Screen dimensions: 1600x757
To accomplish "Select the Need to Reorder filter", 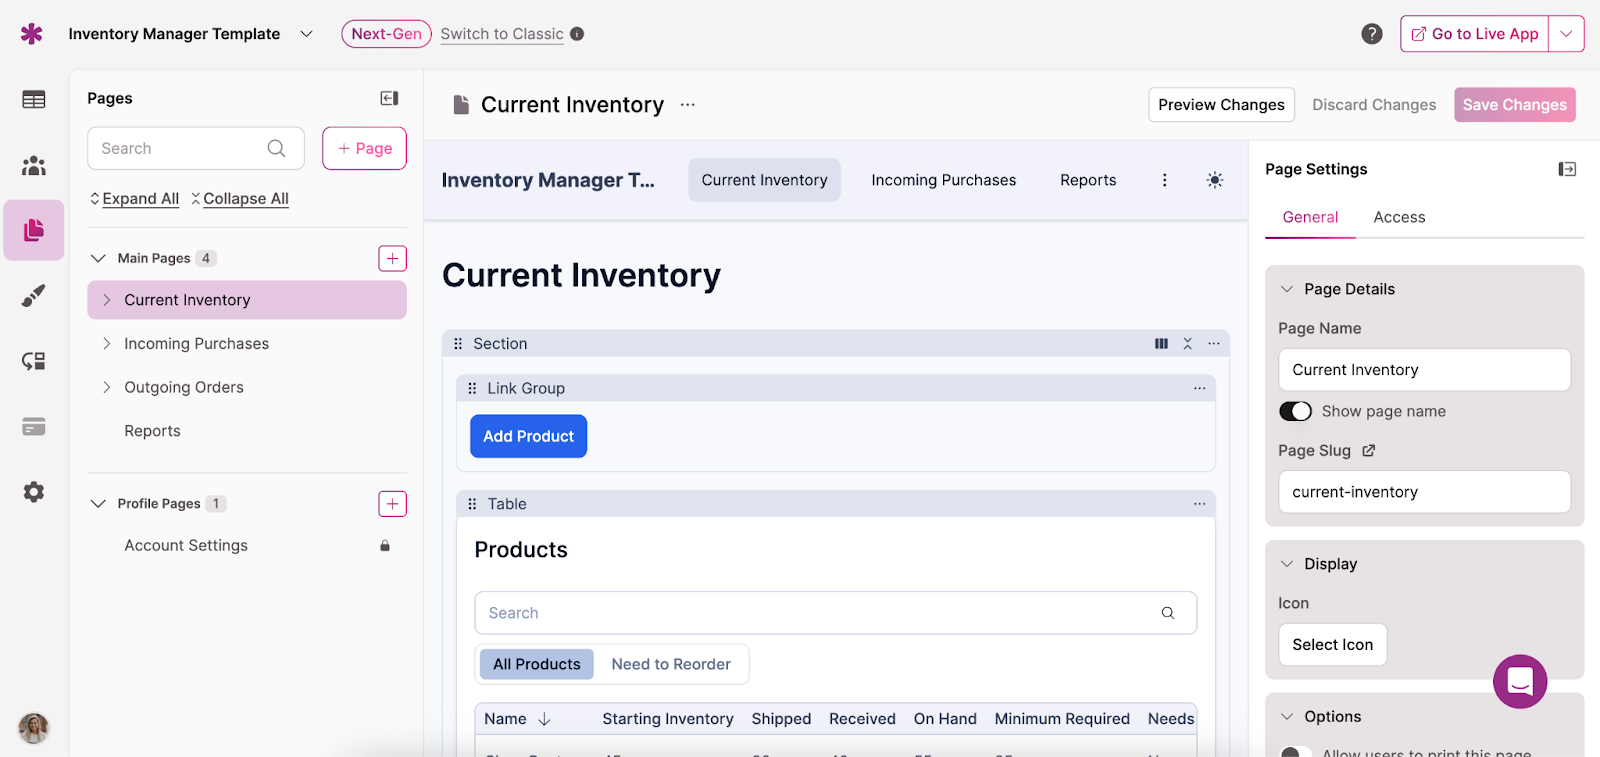I will click(670, 664).
